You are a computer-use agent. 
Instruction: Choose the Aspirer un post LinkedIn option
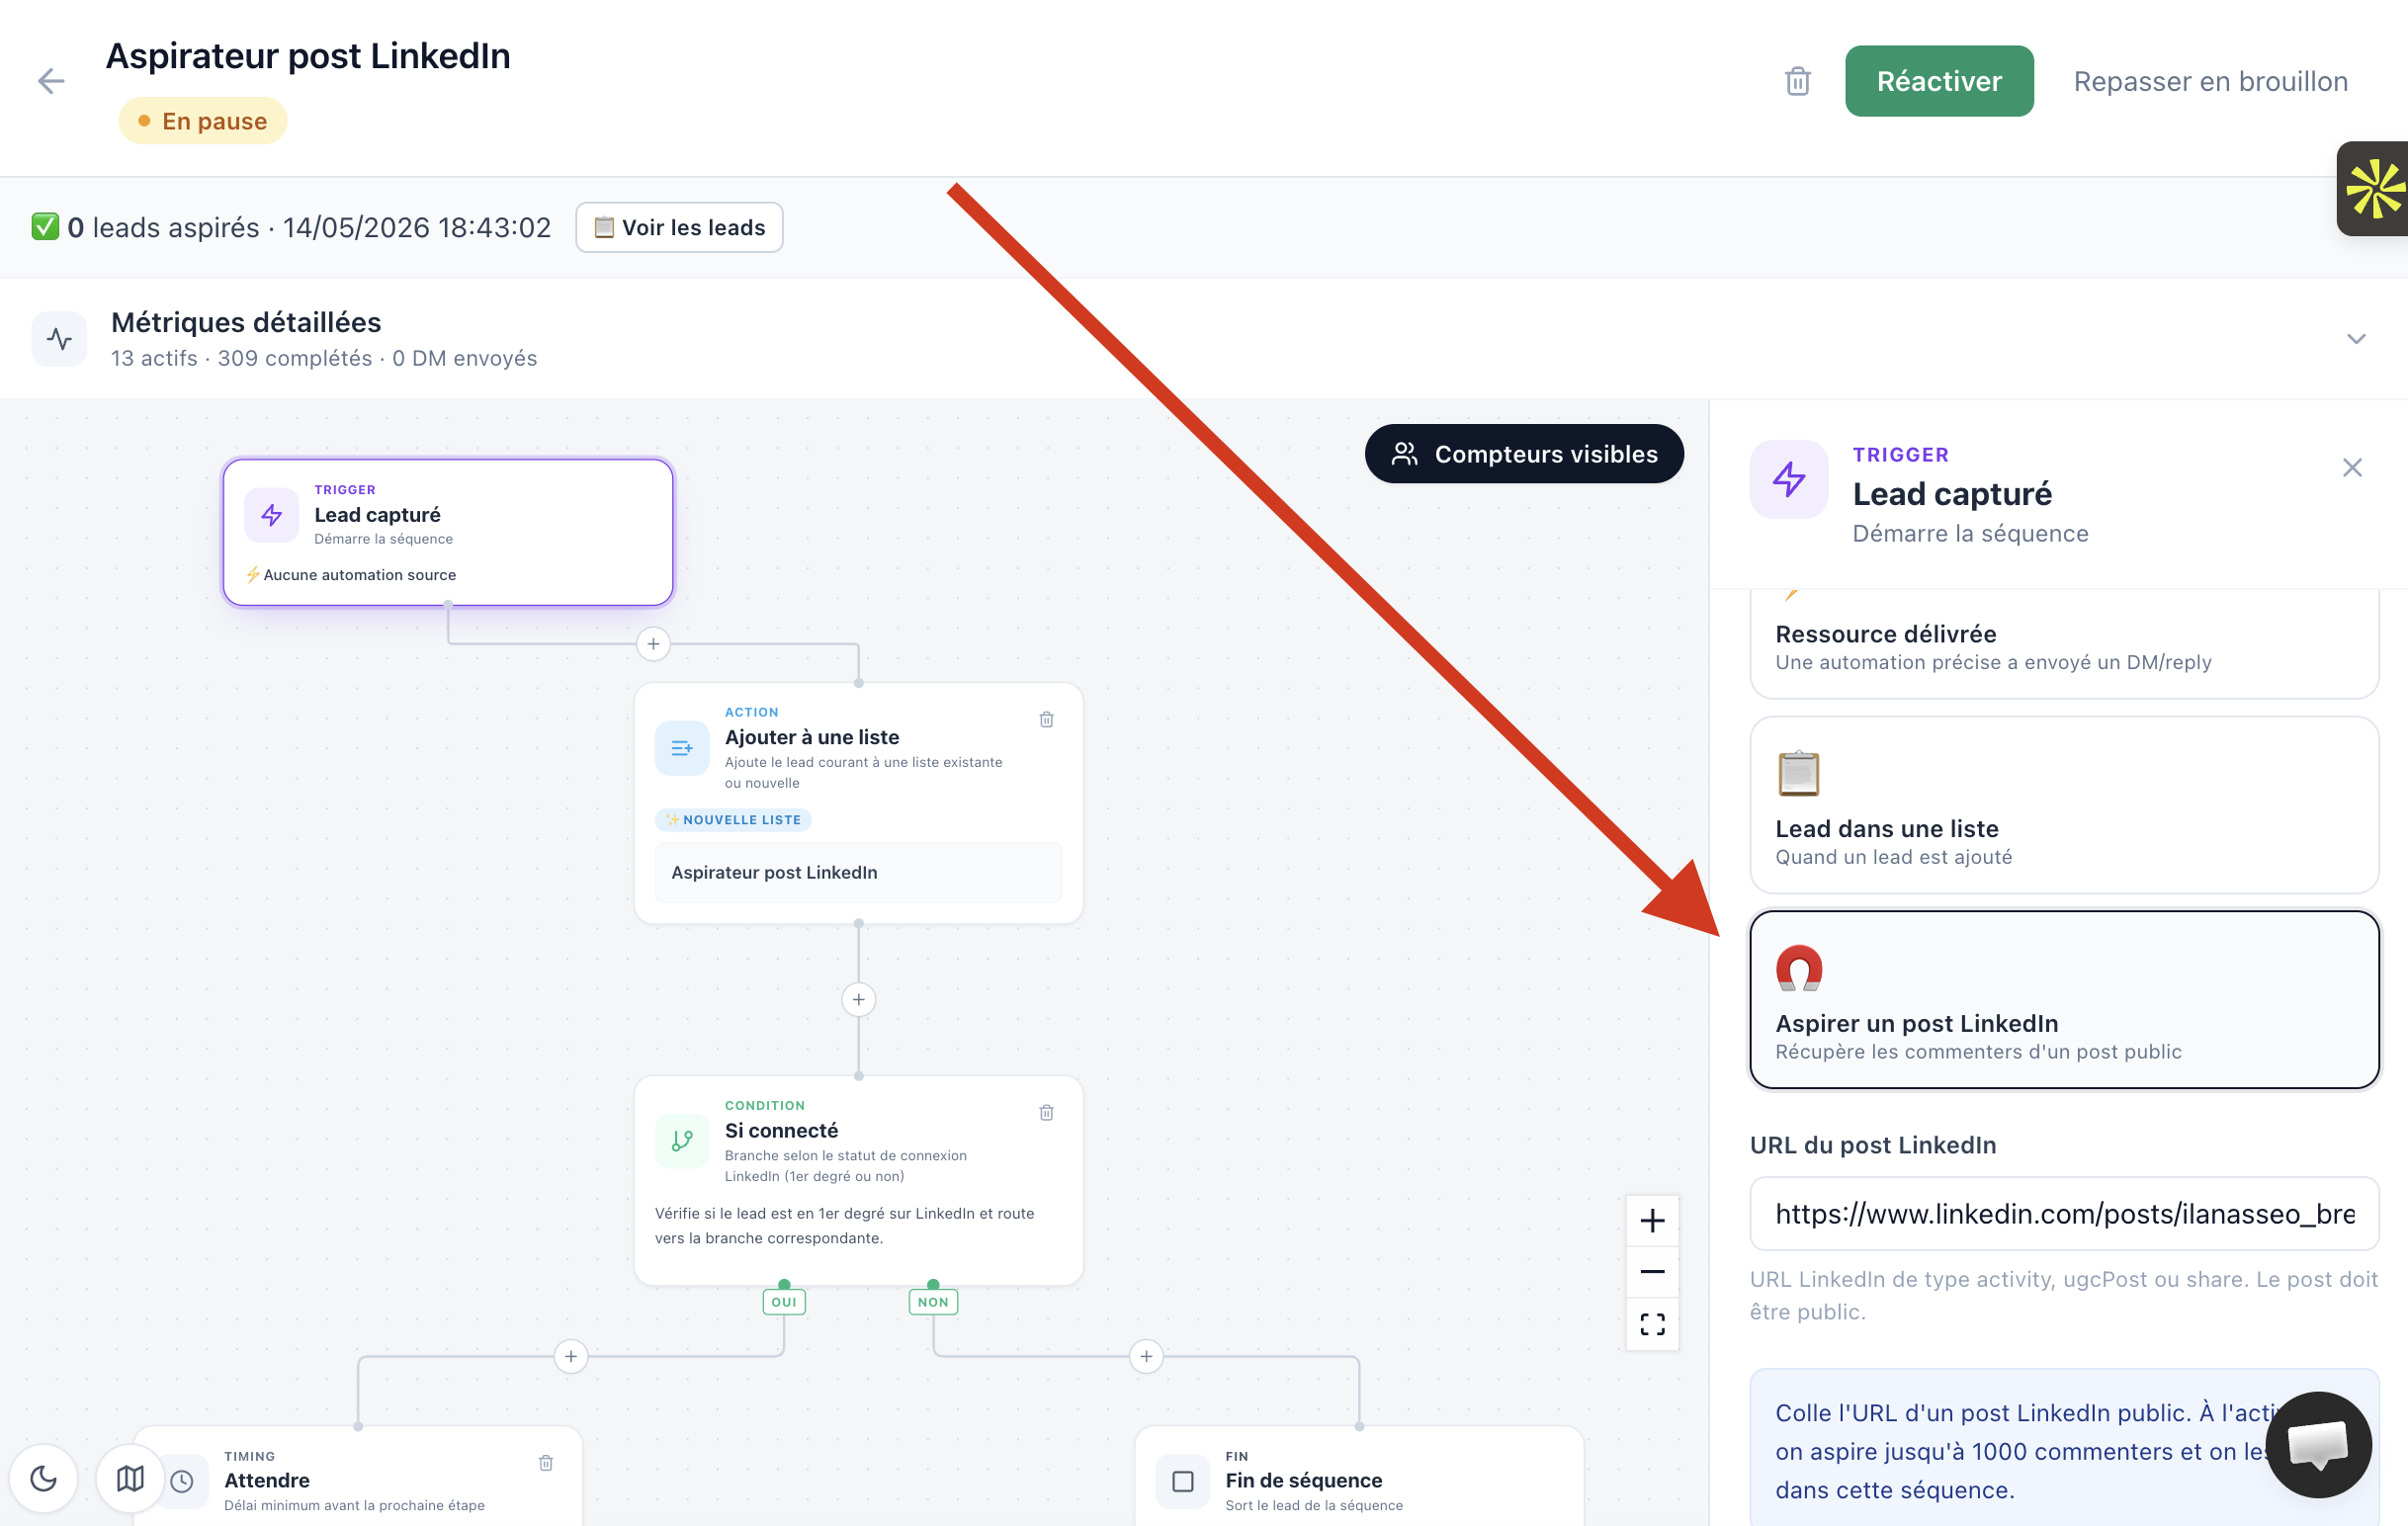point(2064,999)
